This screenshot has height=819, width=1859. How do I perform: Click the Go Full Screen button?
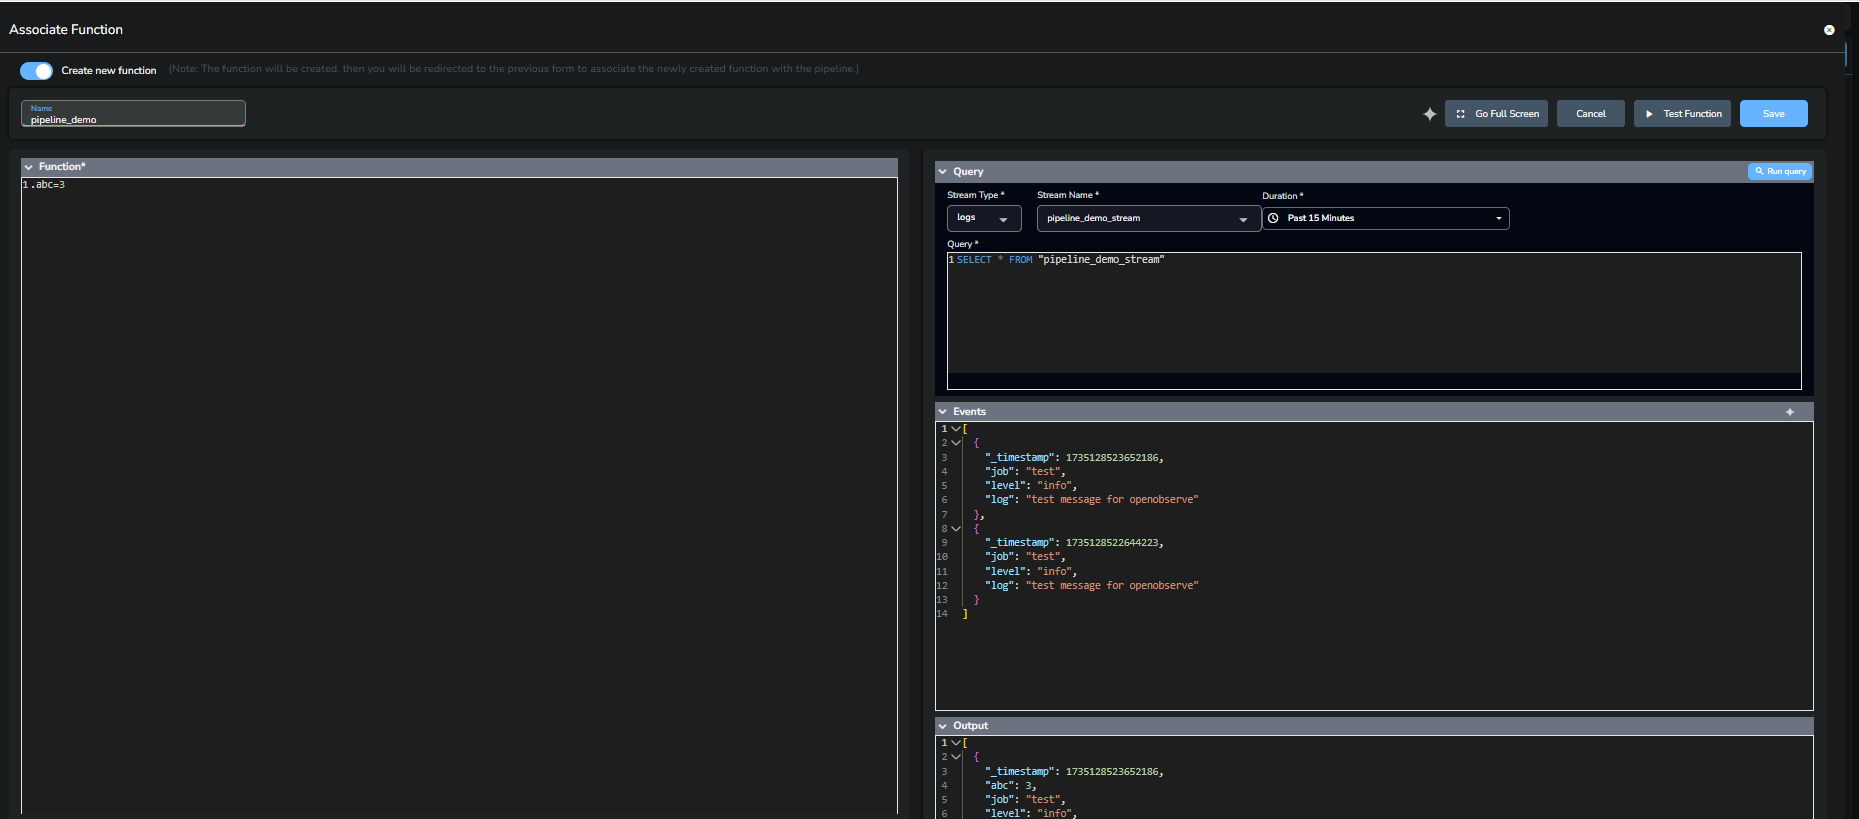pos(1496,114)
